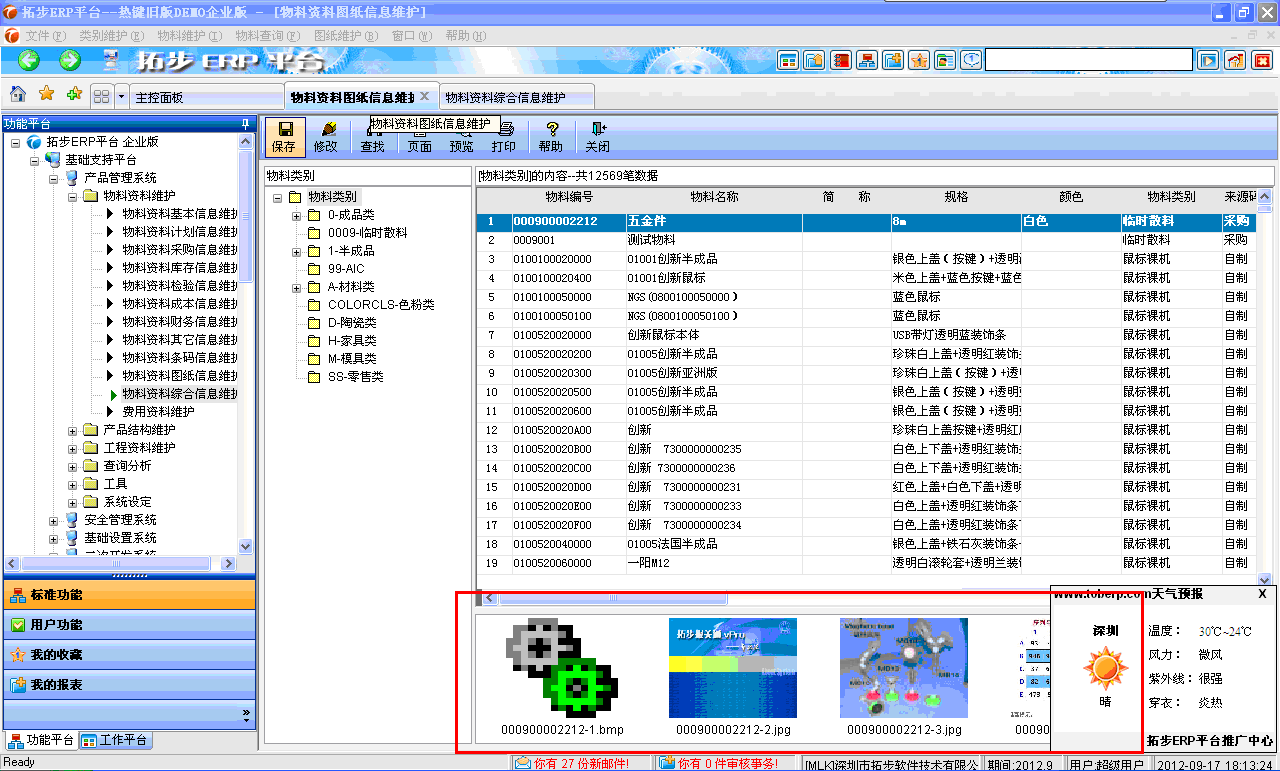Click the table's horizontal scrollbar

pyautogui.click(x=560, y=598)
